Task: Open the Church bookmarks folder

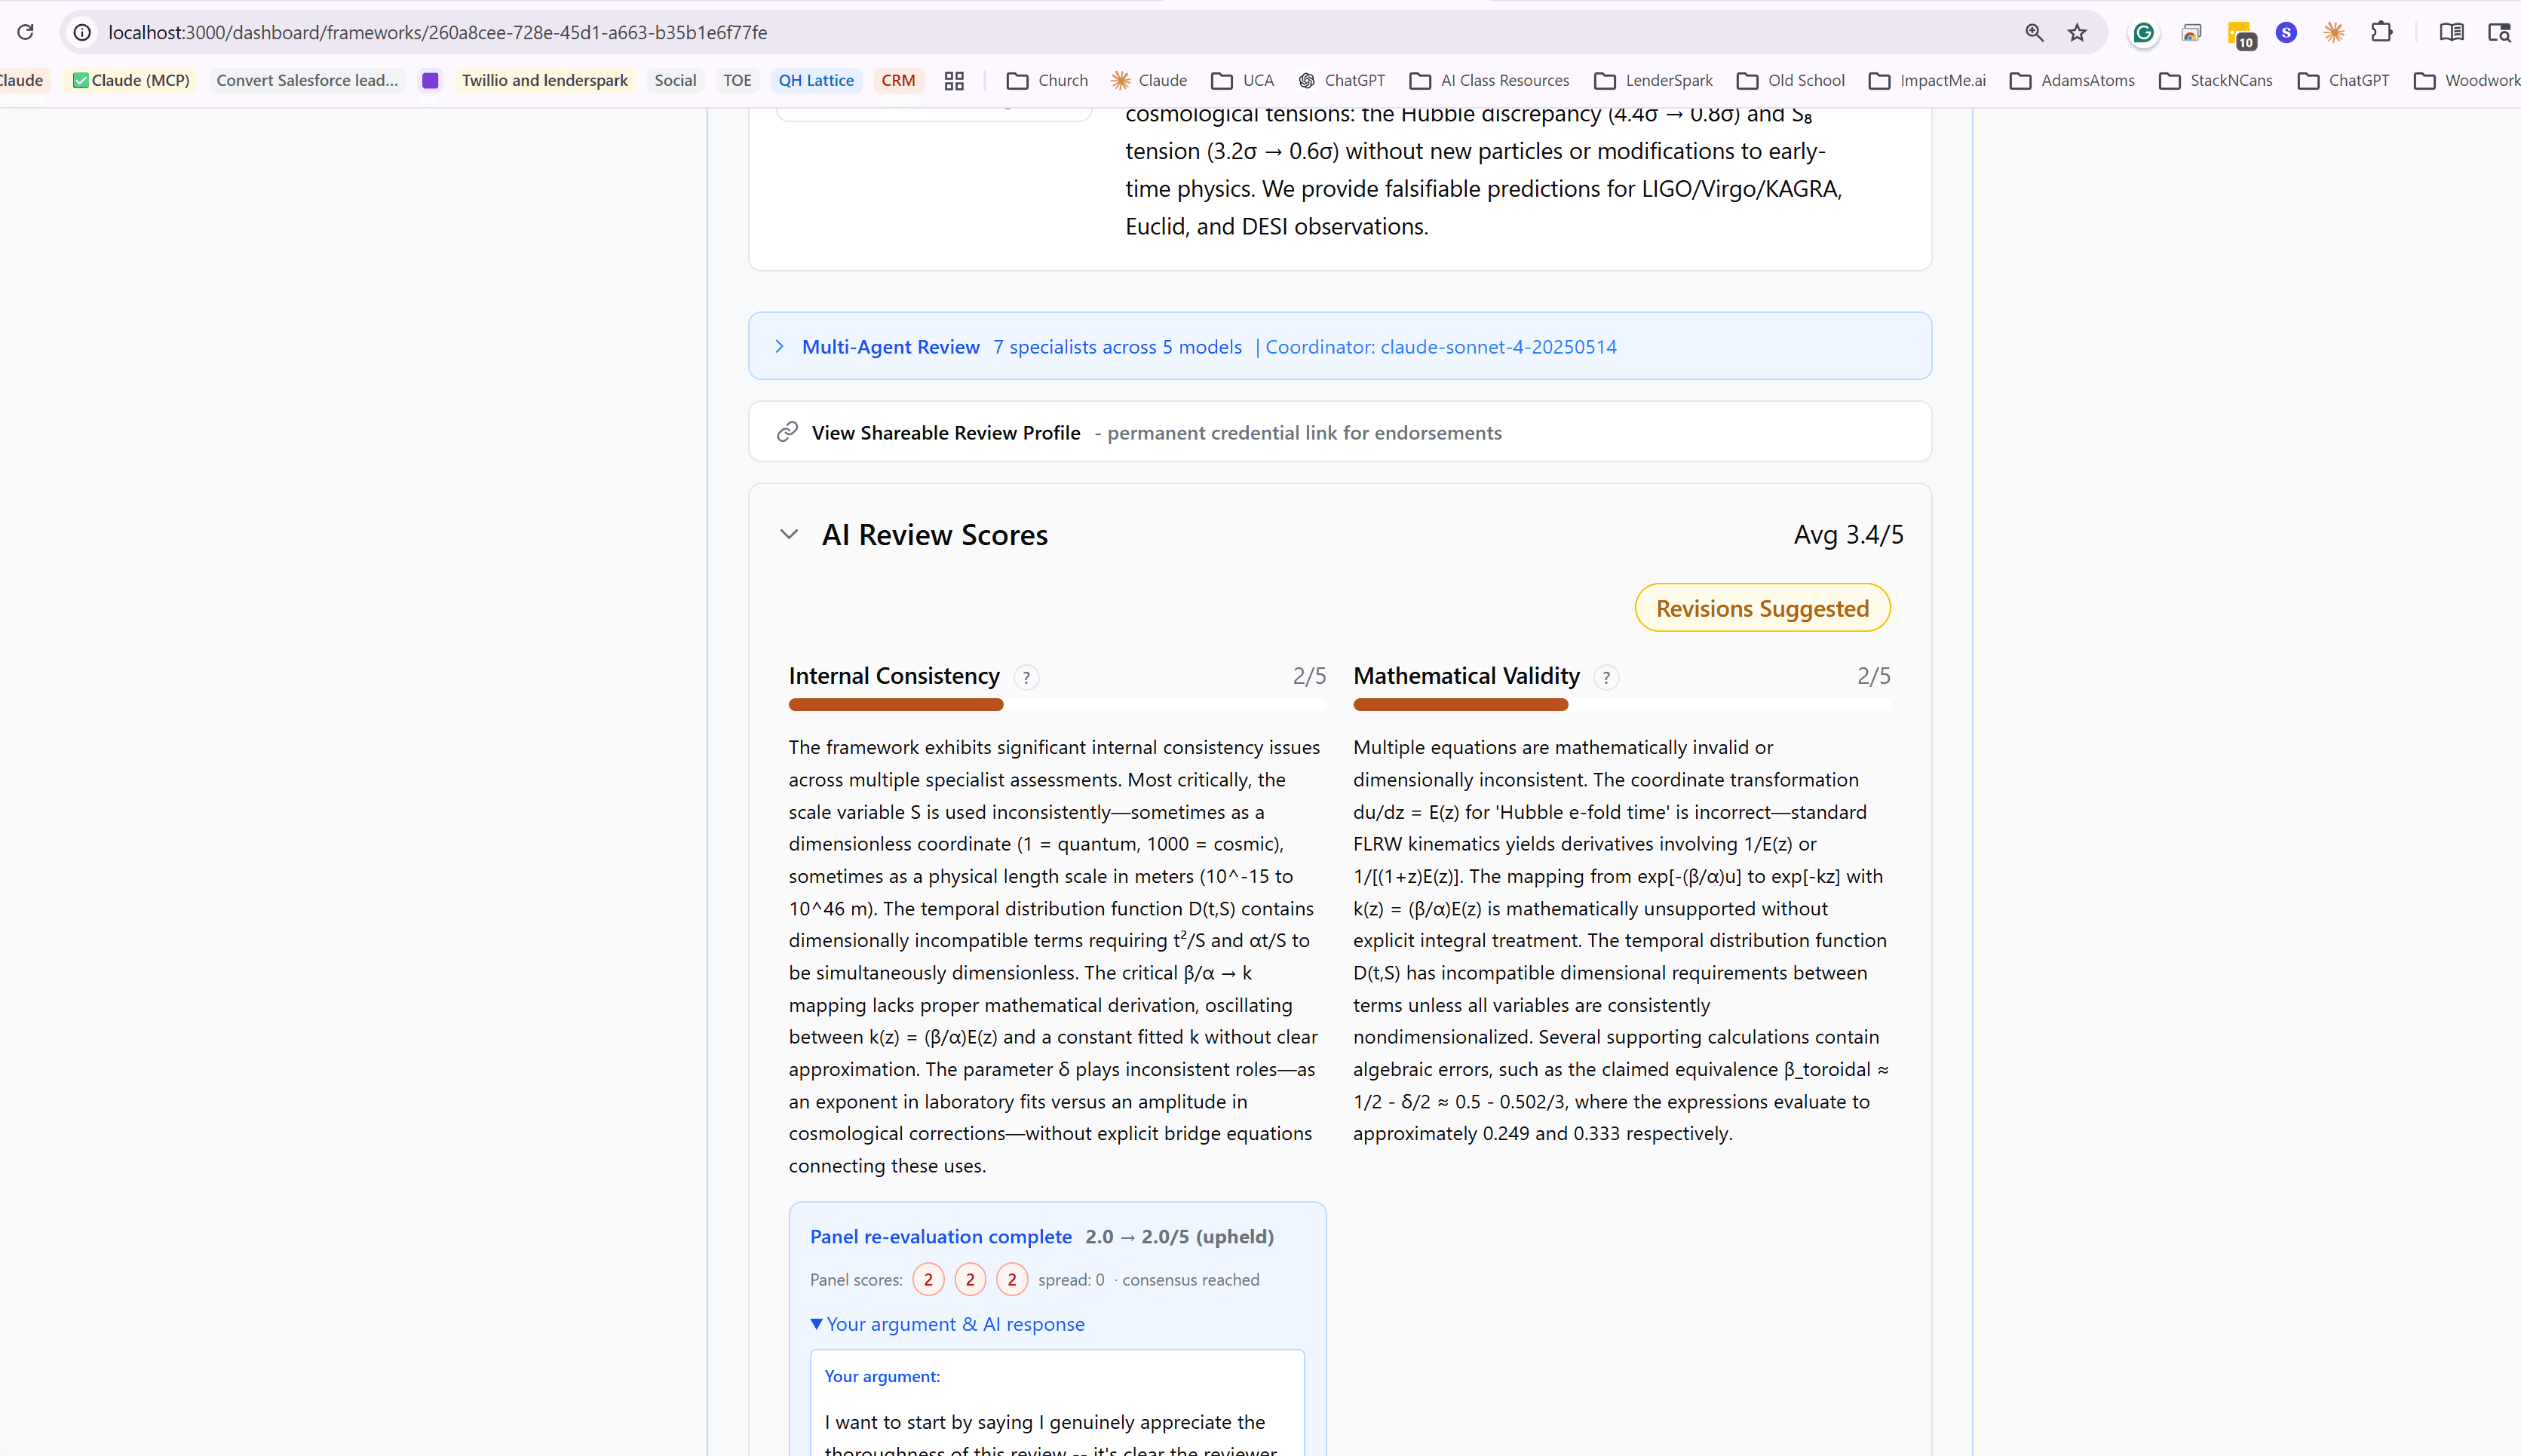Action: pos(1047,80)
